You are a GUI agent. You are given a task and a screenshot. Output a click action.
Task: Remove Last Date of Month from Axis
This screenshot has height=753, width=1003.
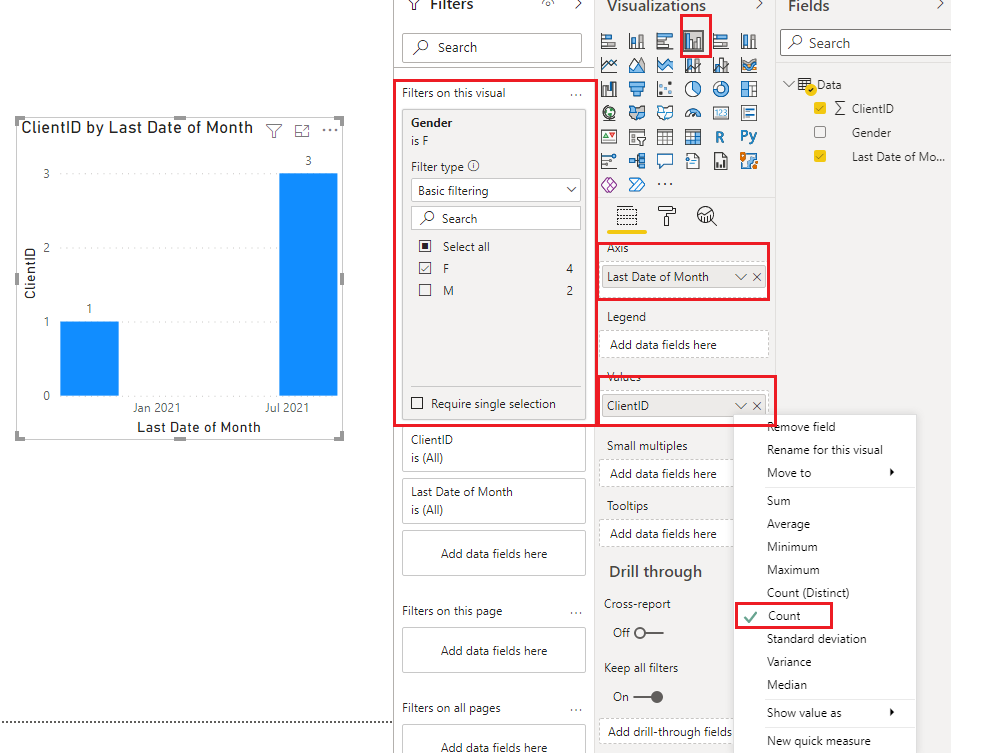(757, 277)
